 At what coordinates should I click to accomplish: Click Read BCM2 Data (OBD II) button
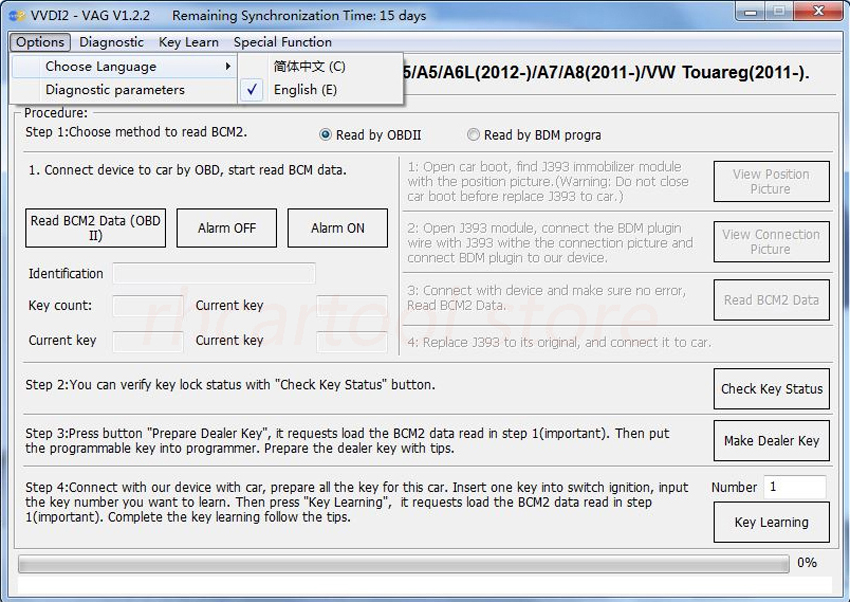click(x=95, y=228)
